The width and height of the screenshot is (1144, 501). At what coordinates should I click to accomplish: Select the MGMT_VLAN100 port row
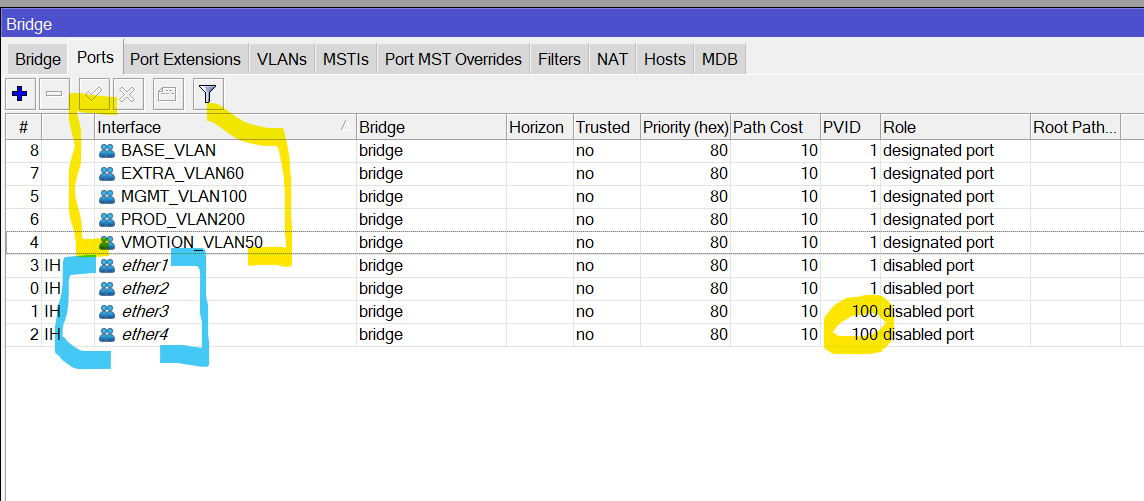tap(574, 196)
